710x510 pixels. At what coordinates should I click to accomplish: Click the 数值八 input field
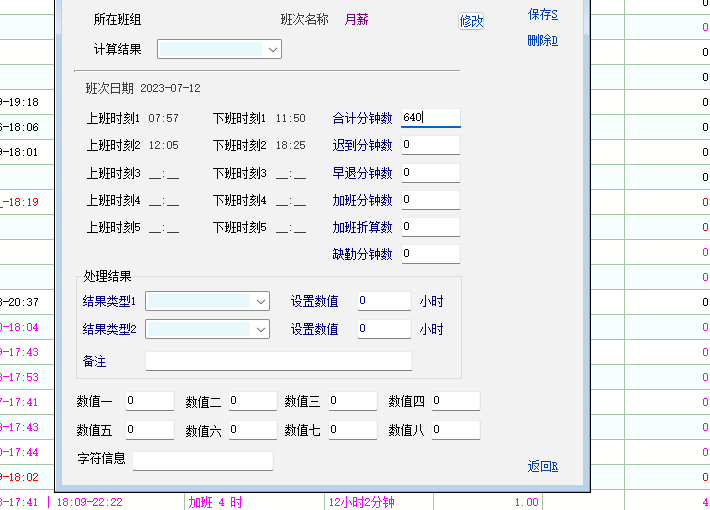coord(455,430)
